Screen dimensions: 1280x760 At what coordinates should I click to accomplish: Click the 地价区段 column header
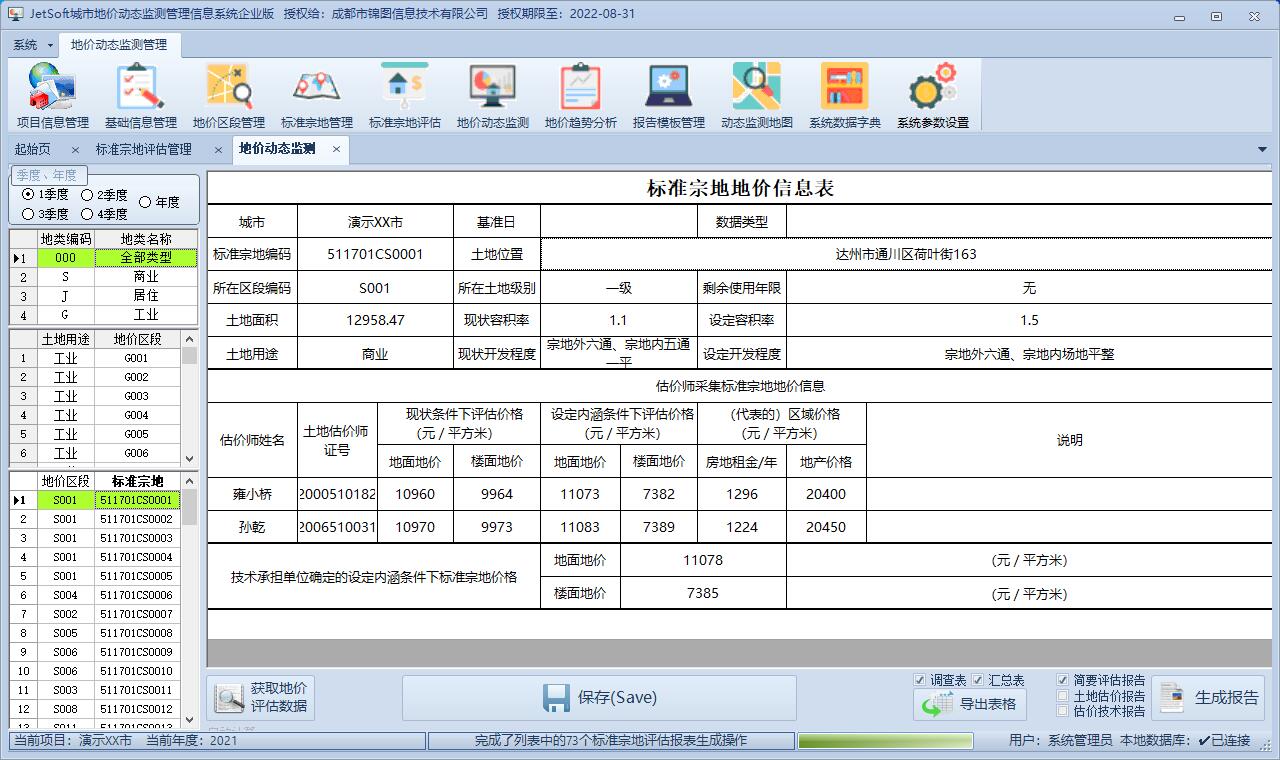65,481
